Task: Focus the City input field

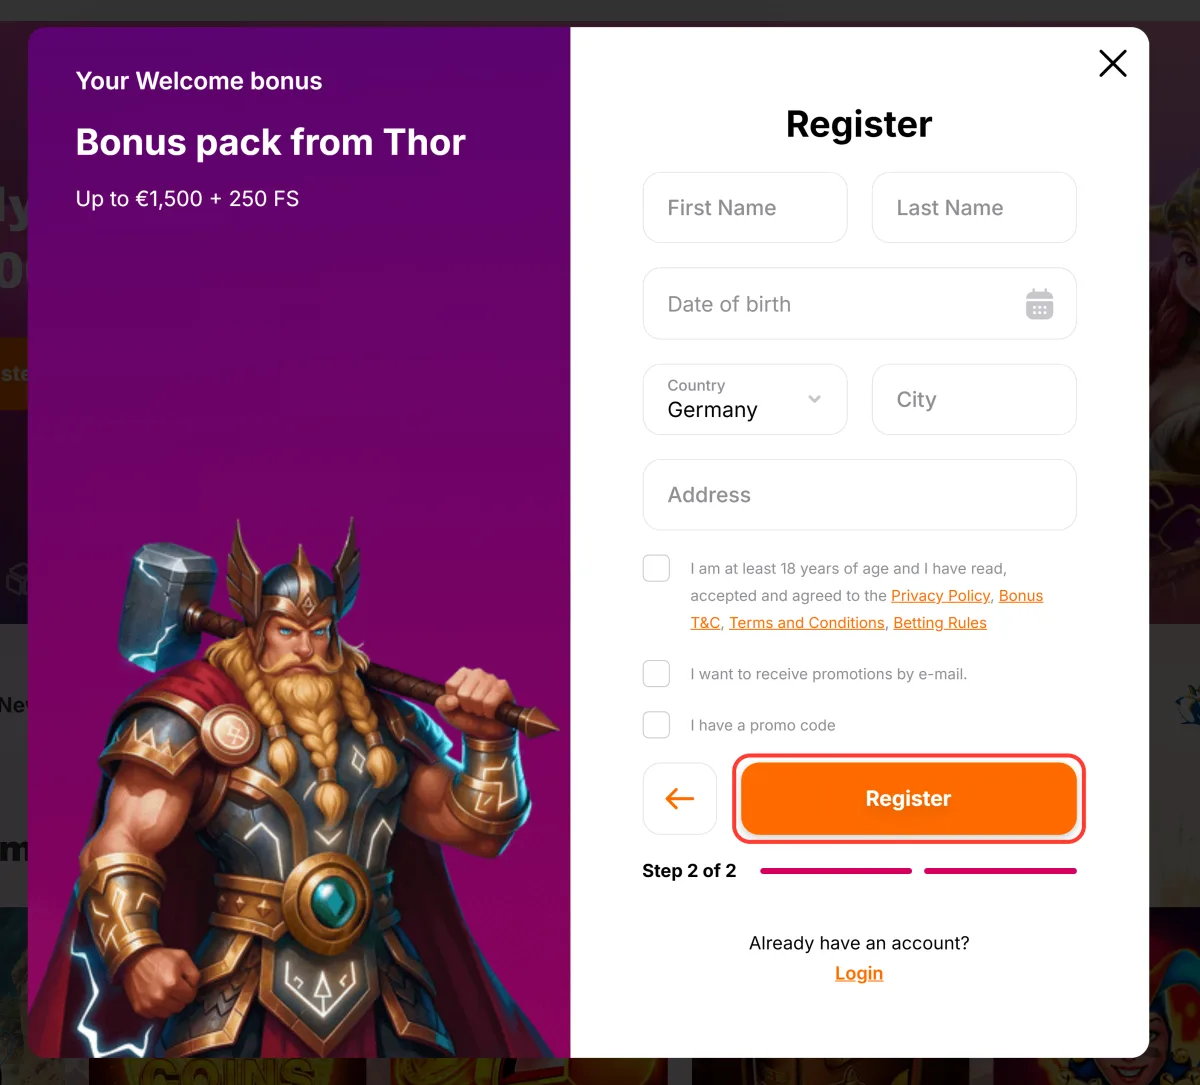Action: 974,399
